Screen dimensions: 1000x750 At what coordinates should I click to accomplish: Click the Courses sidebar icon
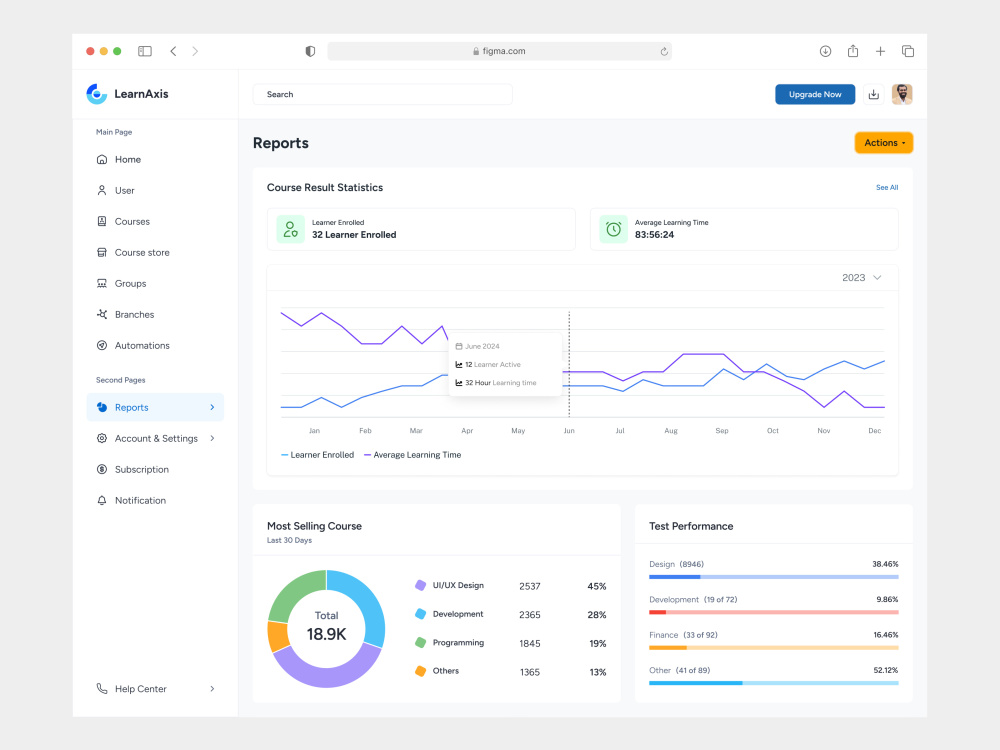click(101, 221)
